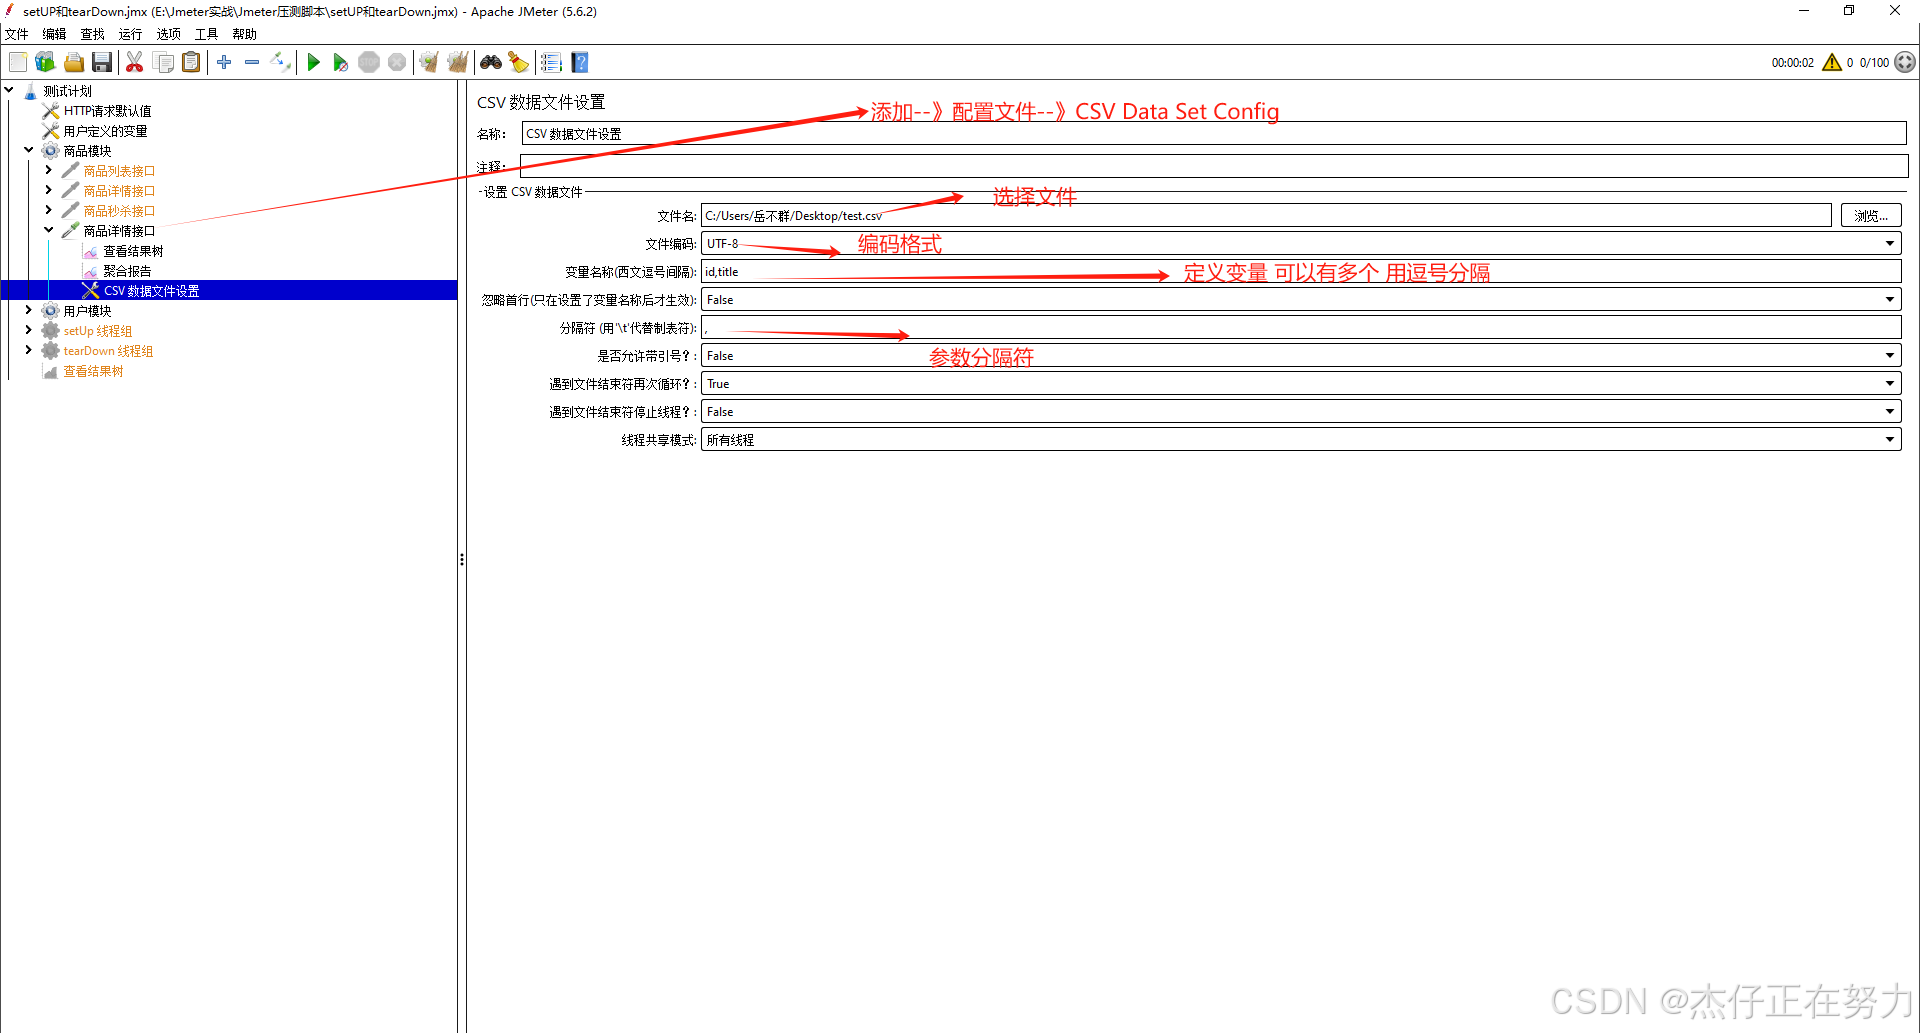Click the 文件名 path input field
1920x1033 pixels.
pos(1266,216)
